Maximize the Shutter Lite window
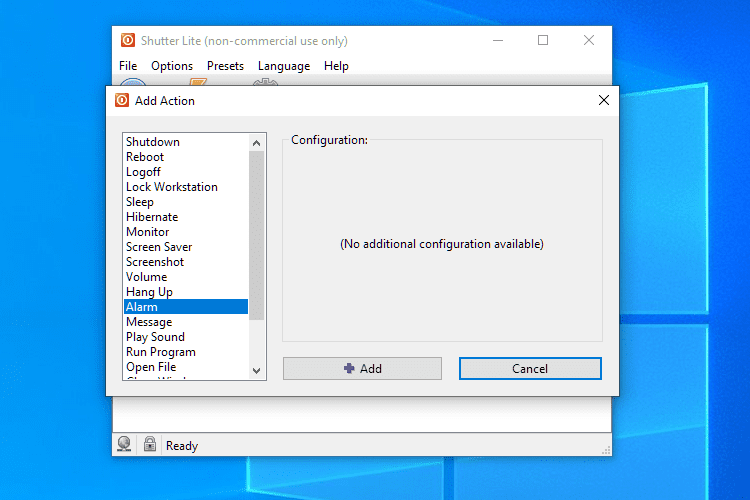 click(x=543, y=41)
